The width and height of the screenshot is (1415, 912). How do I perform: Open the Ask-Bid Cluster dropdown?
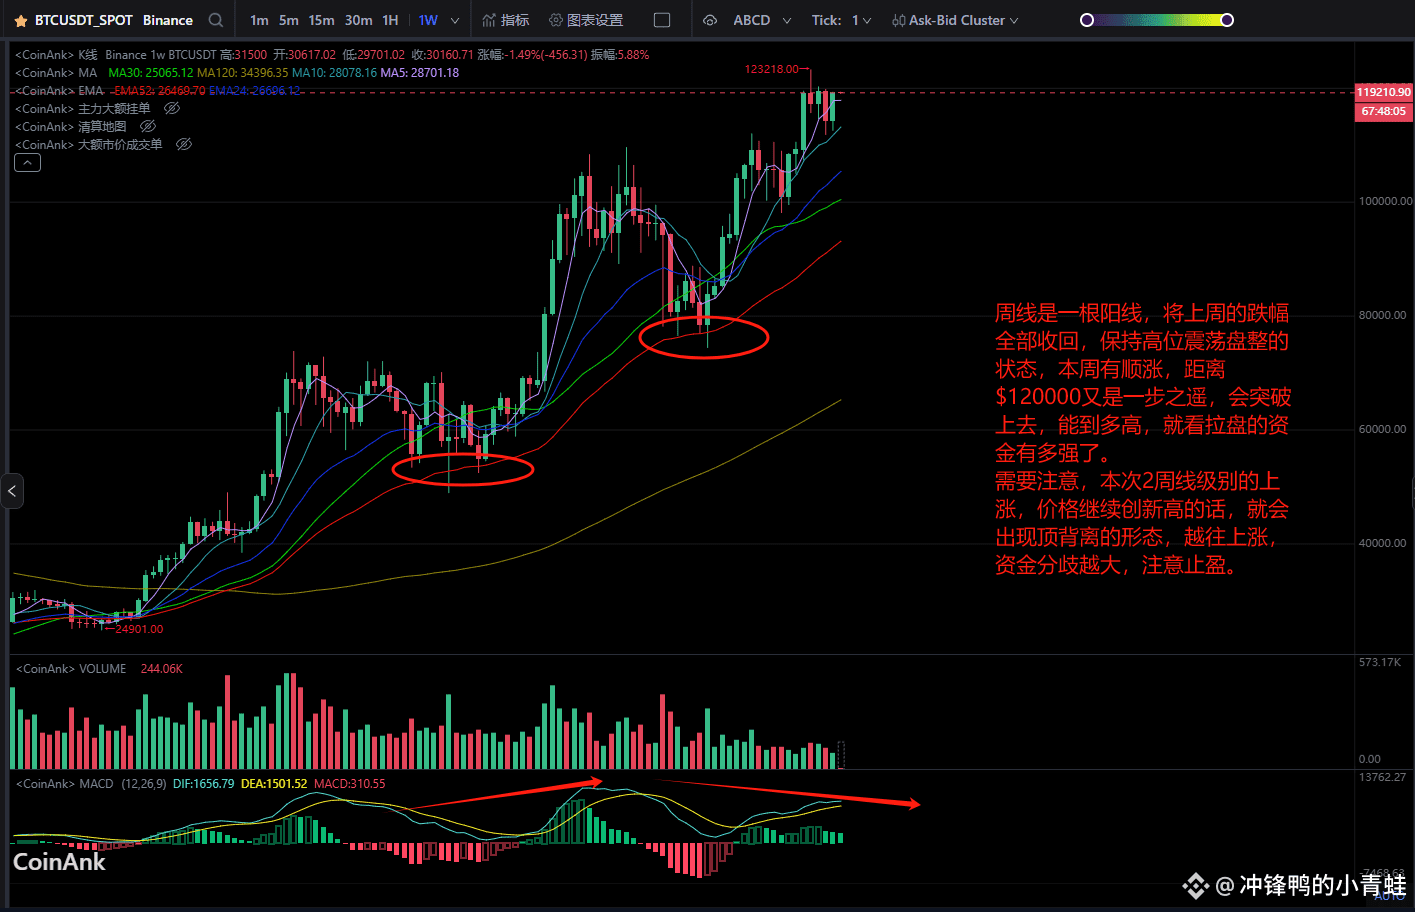[x=955, y=20]
